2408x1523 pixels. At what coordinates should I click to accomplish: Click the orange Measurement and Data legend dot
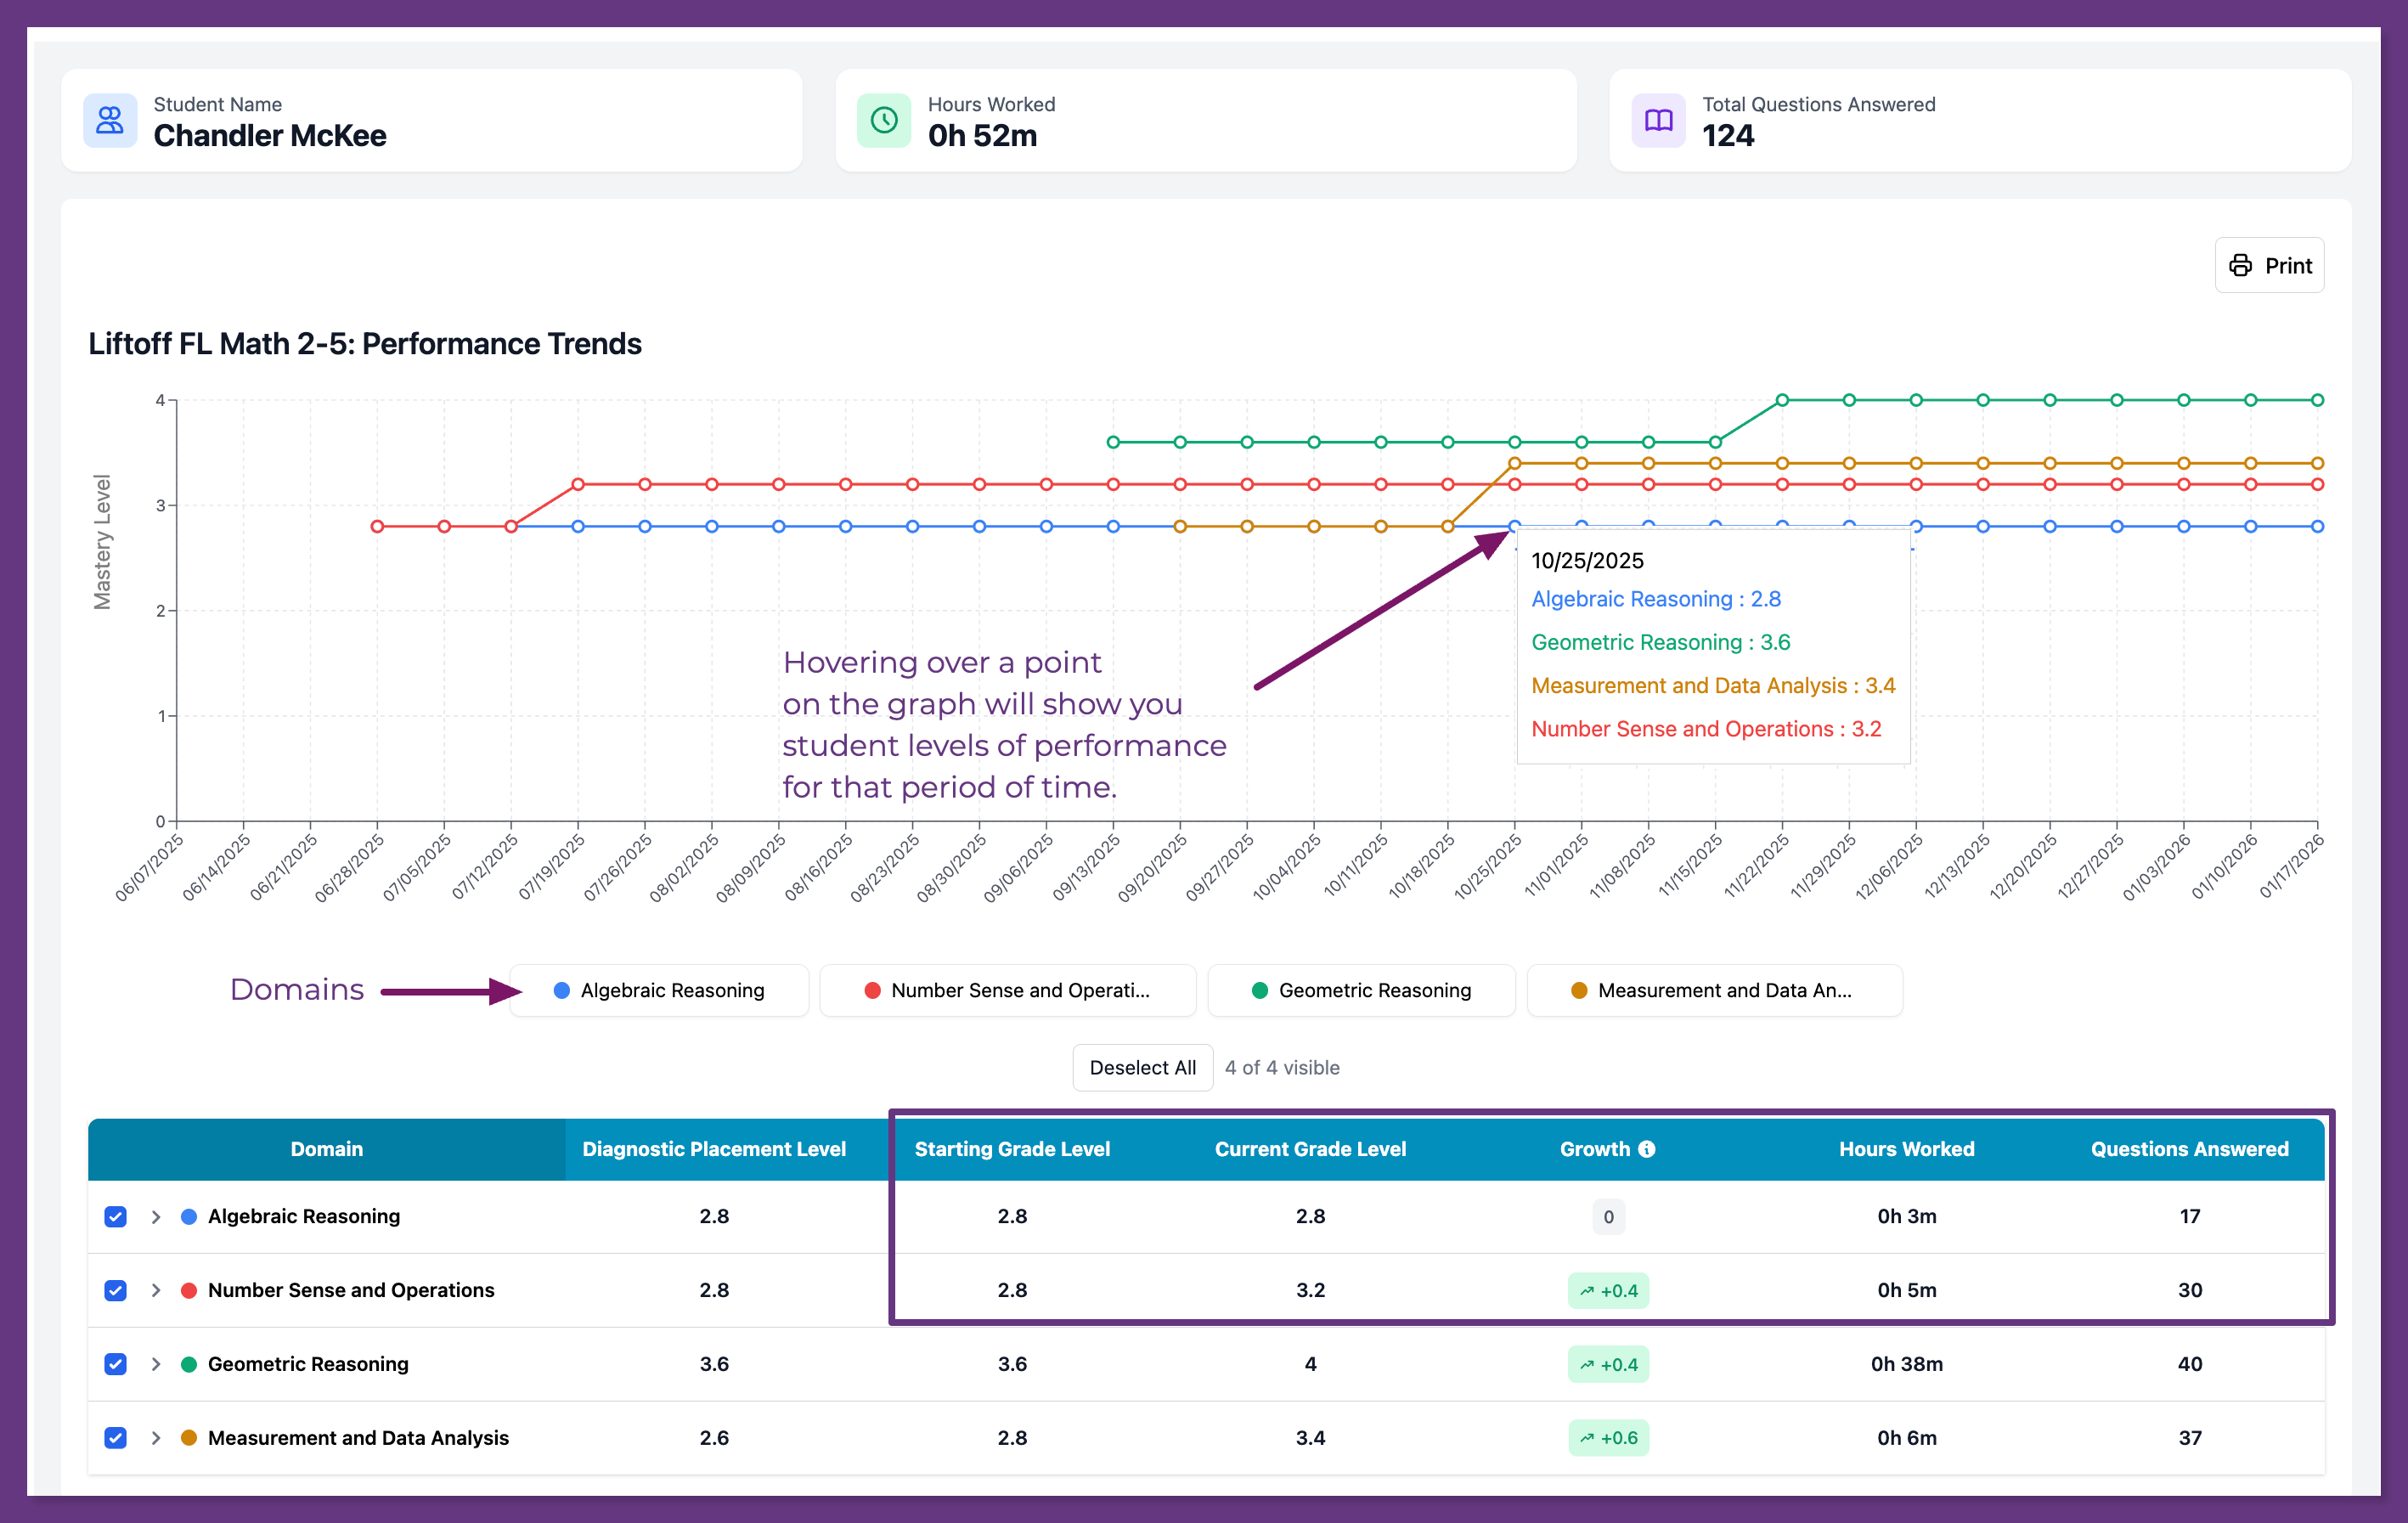click(x=1579, y=990)
